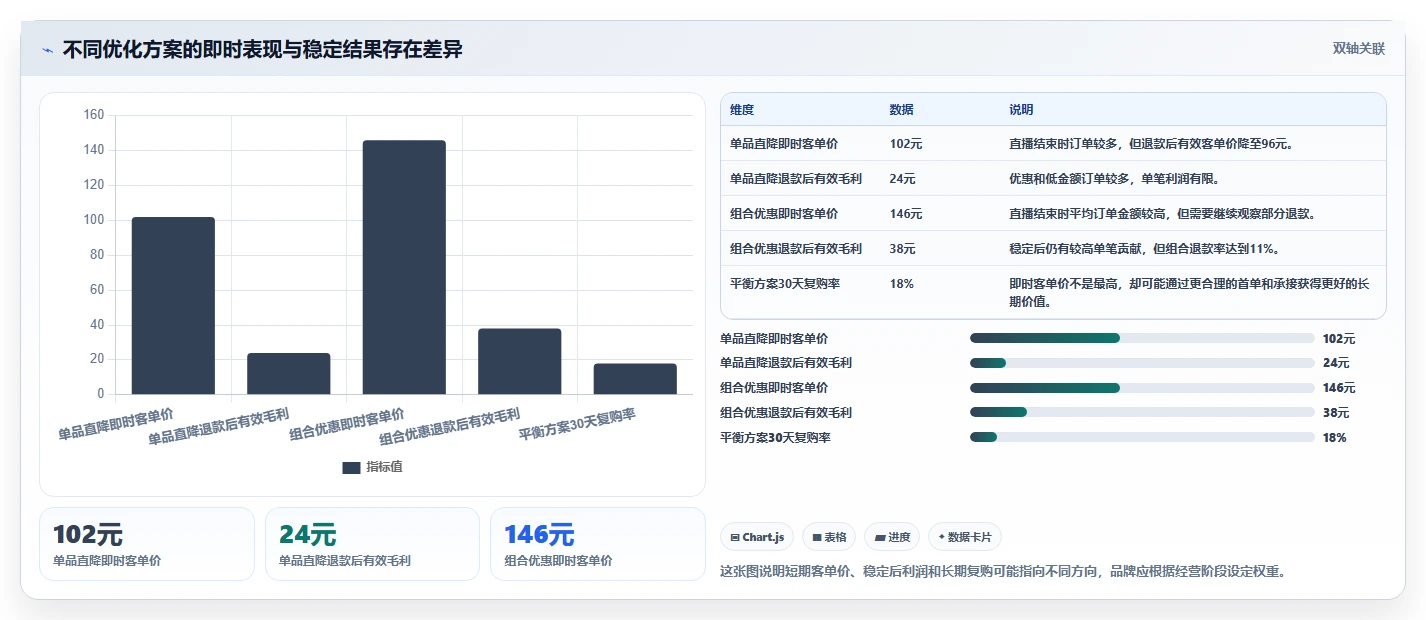This screenshot has width=1426, height=620.
Task: Click x-axis label 平衡方案30天复购率
Action: [x=577, y=425]
